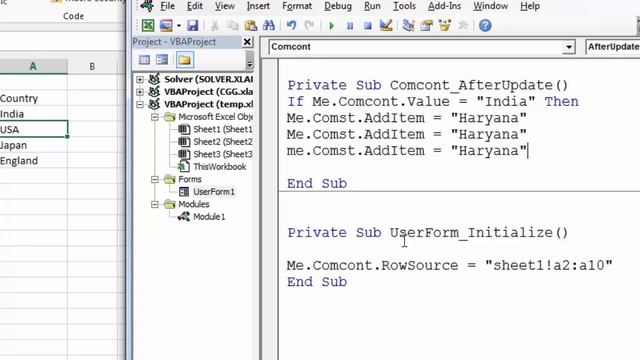Click the Save icon in toolbar
The width and height of the screenshot is (640, 360).
point(192,26)
